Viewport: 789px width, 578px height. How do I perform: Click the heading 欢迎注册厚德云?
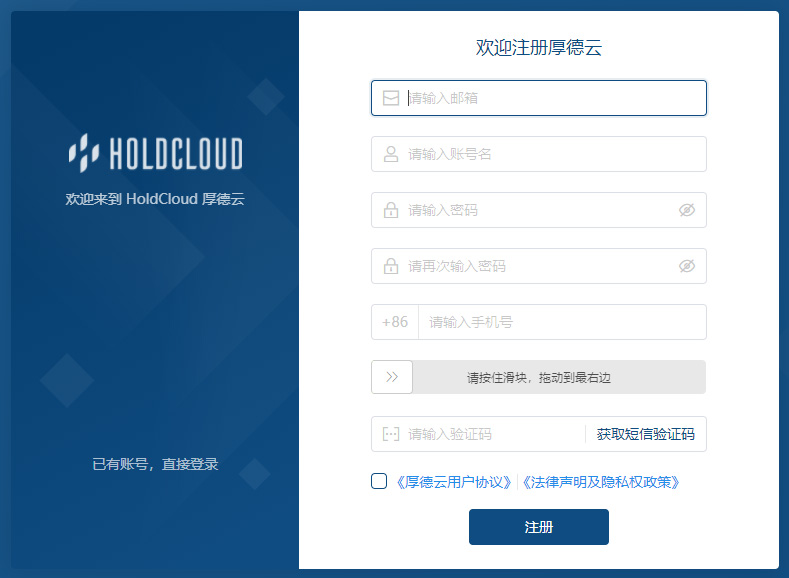point(538,47)
